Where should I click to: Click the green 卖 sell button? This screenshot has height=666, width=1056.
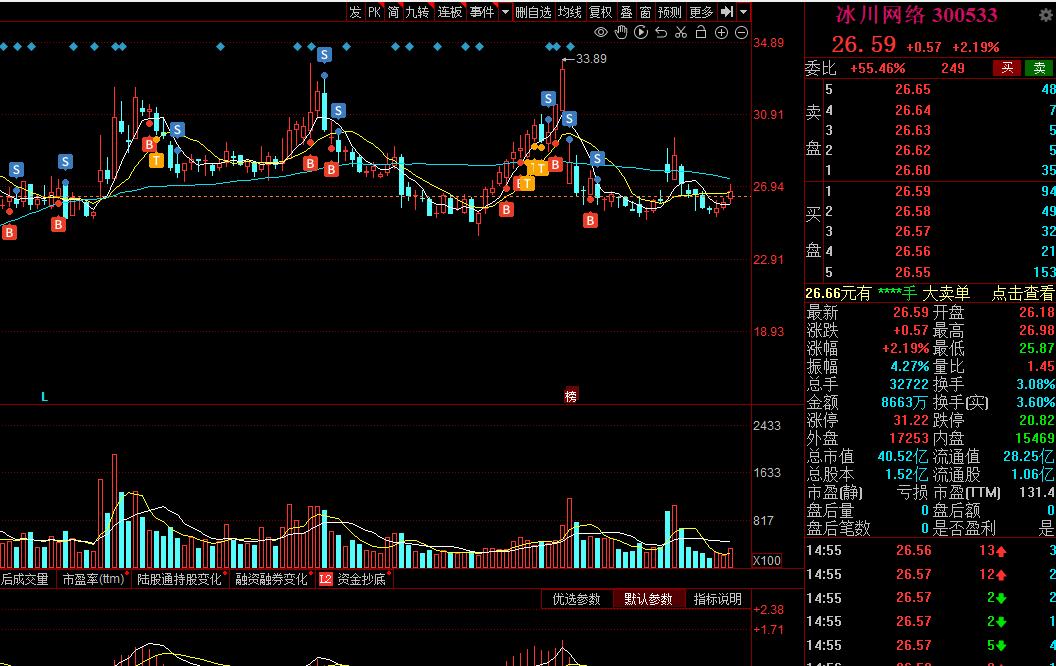[1039, 68]
